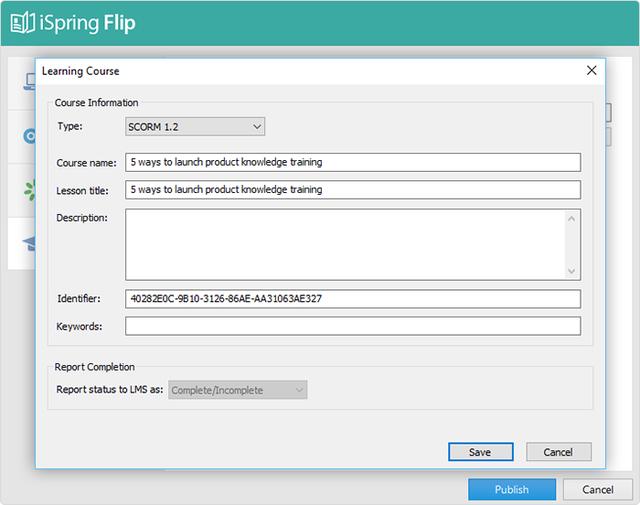Click the Identifier input field

[353, 299]
